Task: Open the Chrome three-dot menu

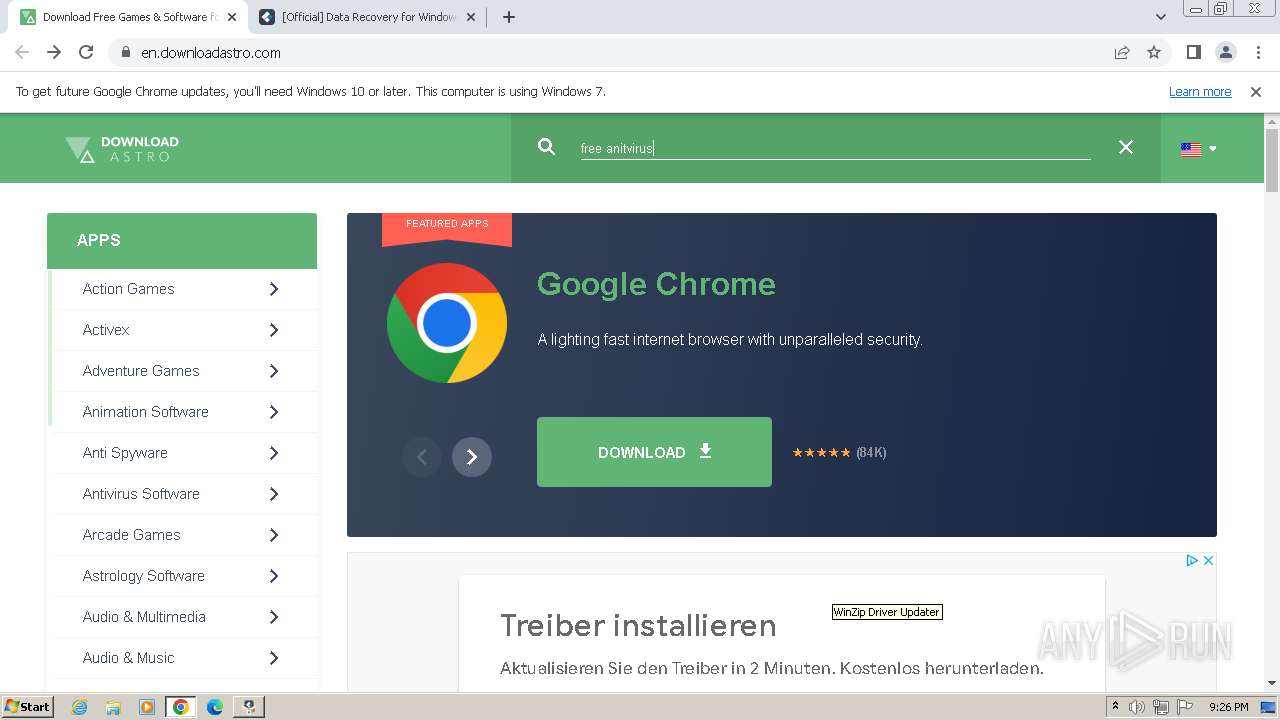Action: [x=1258, y=52]
